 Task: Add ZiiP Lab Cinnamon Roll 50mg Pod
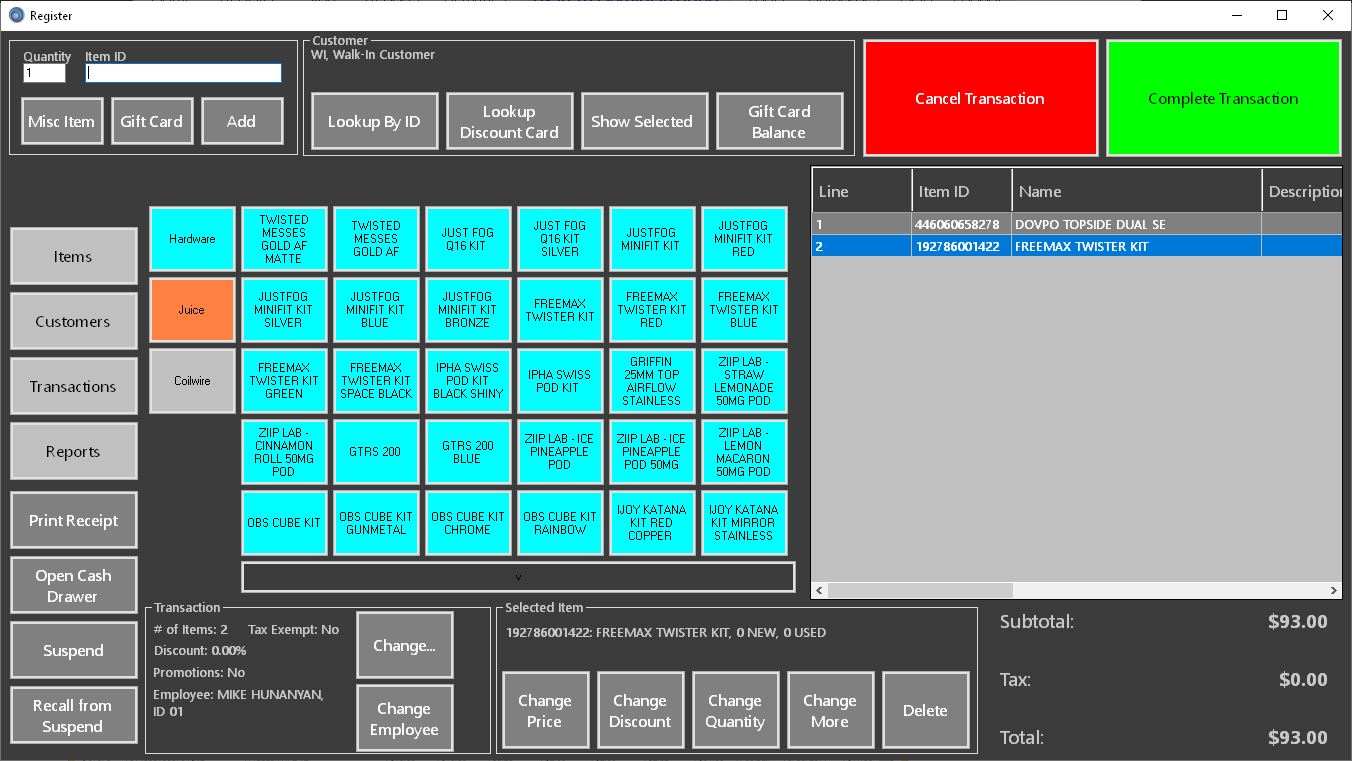tap(284, 452)
